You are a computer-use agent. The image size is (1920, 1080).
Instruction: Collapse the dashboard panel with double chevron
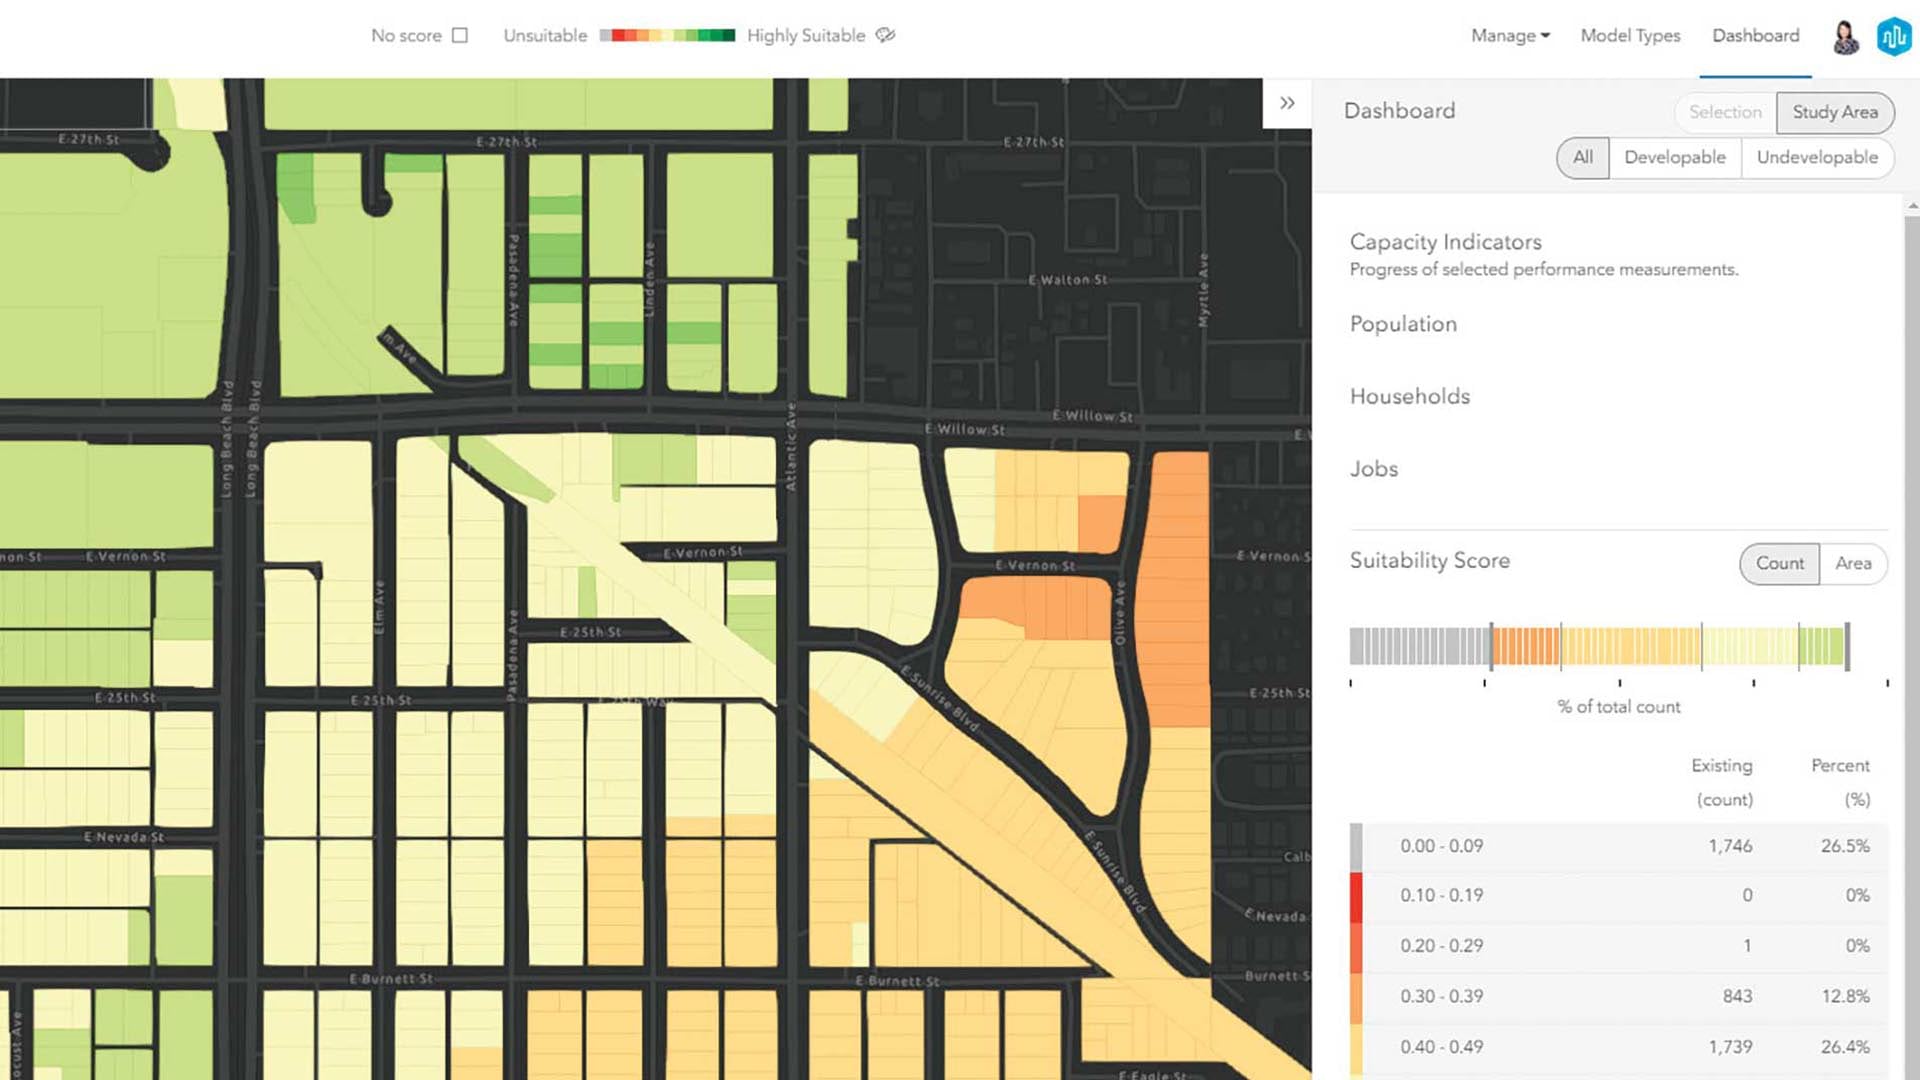coord(1287,103)
